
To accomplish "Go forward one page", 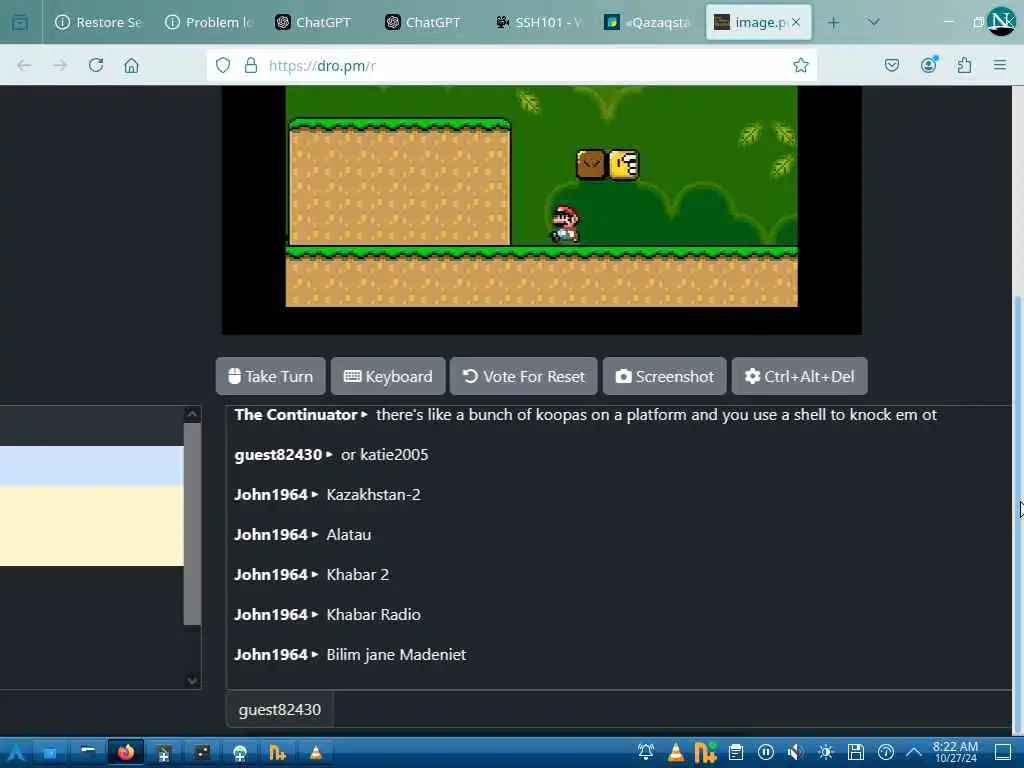I will [x=59, y=65].
